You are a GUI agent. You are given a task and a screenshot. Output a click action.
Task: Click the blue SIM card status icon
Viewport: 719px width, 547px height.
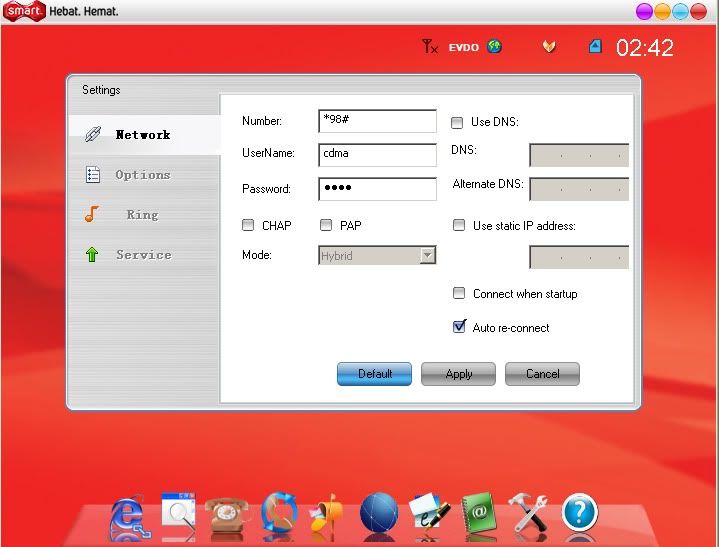[x=595, y=46]
